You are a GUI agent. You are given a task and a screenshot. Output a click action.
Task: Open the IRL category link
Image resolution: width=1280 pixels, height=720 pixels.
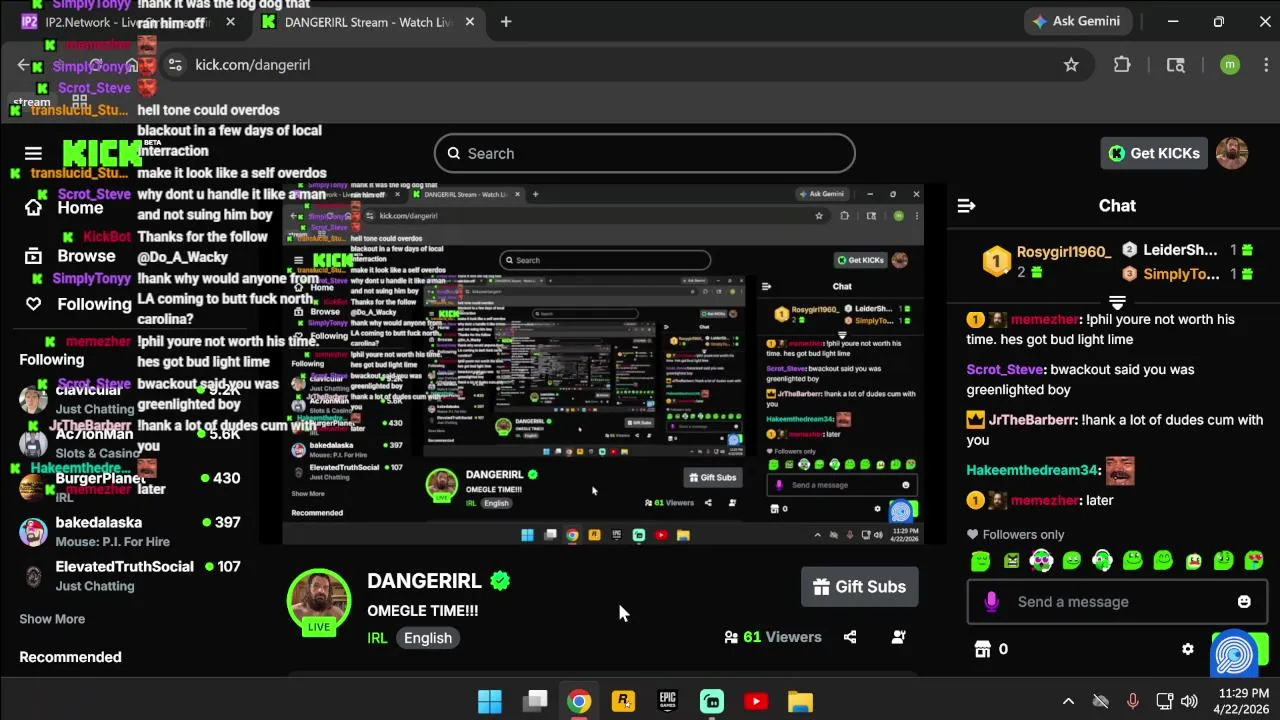[377, 638]
